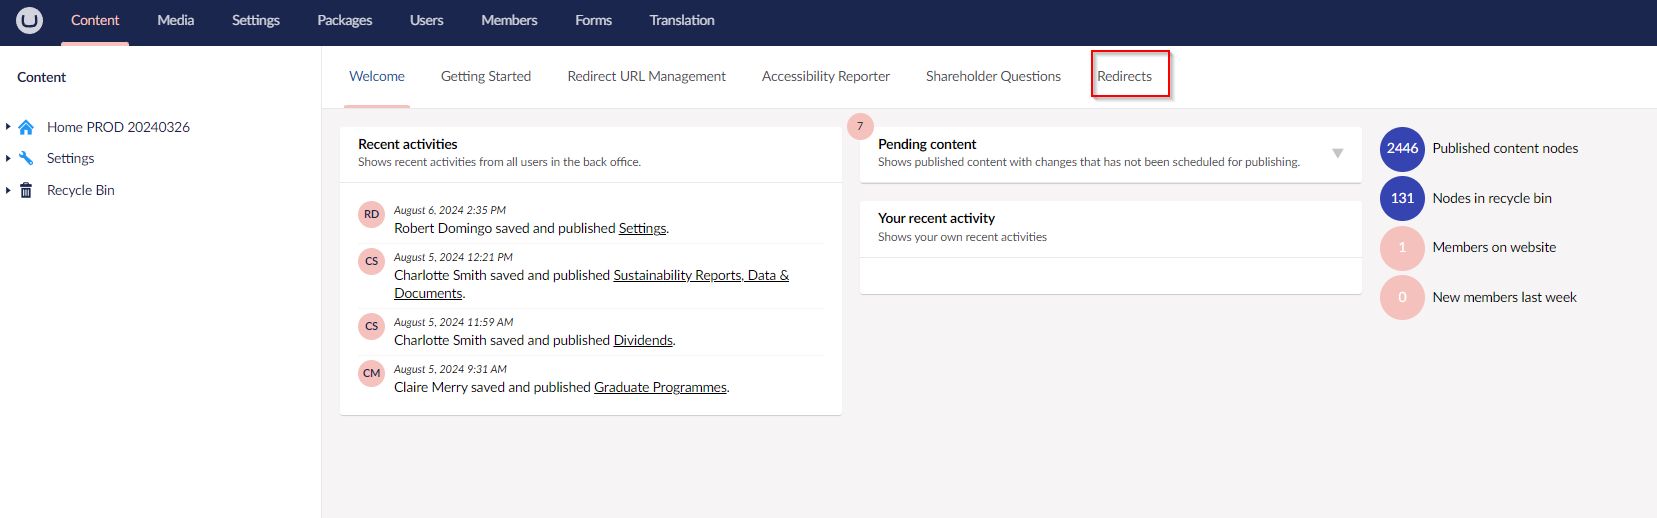Click the CM user avatar badge
Viewport: 1657px width, 518px height.
point(372,373)
